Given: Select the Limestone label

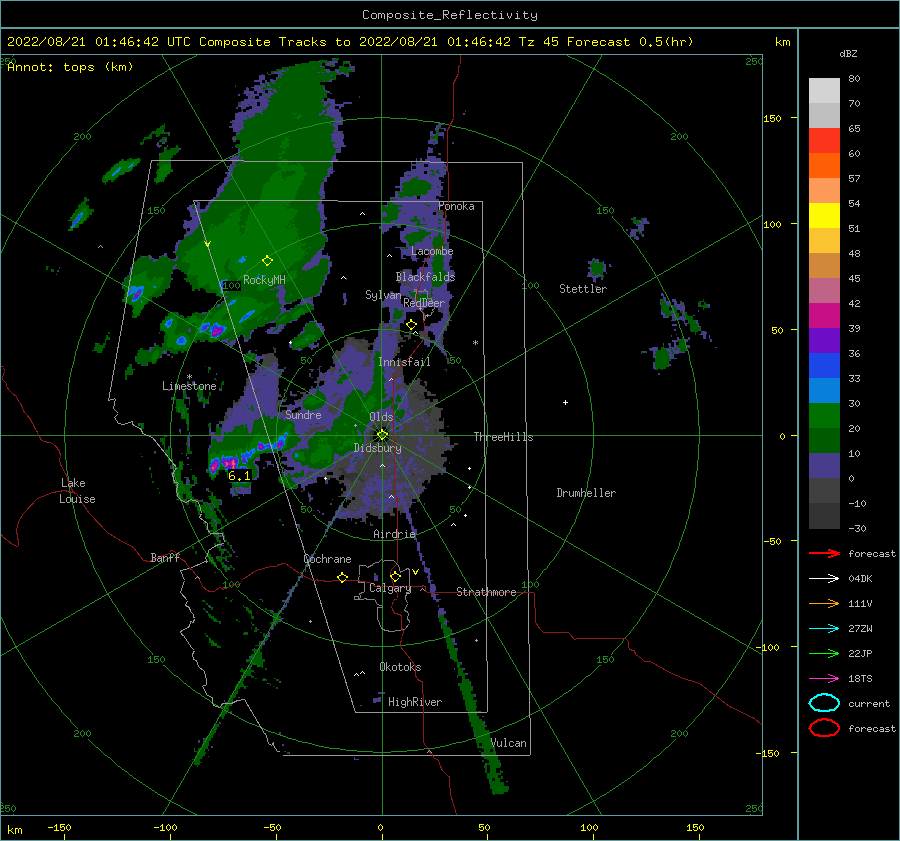Looking at the screenshot, I should point(189,386).
